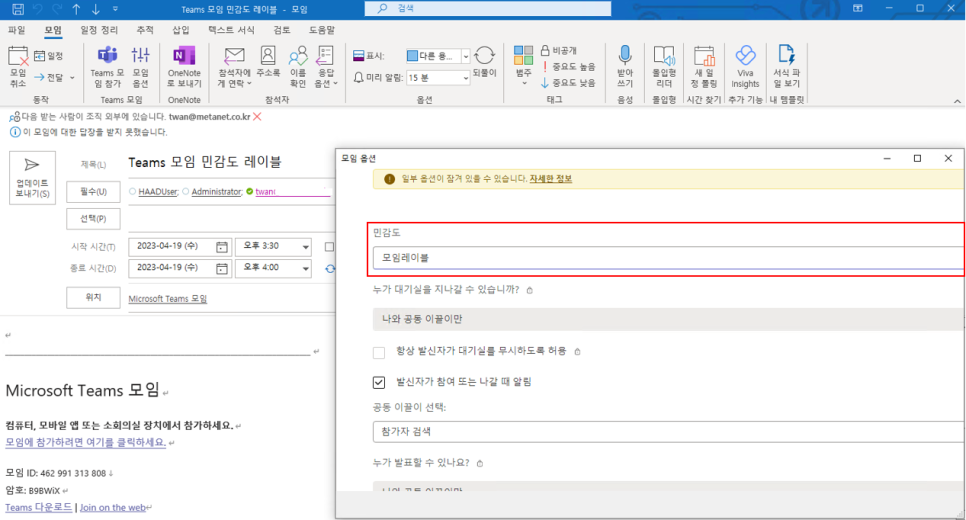
Task: Expand the 오후 4:00 end time dropdown
Action: click(306, 268)
